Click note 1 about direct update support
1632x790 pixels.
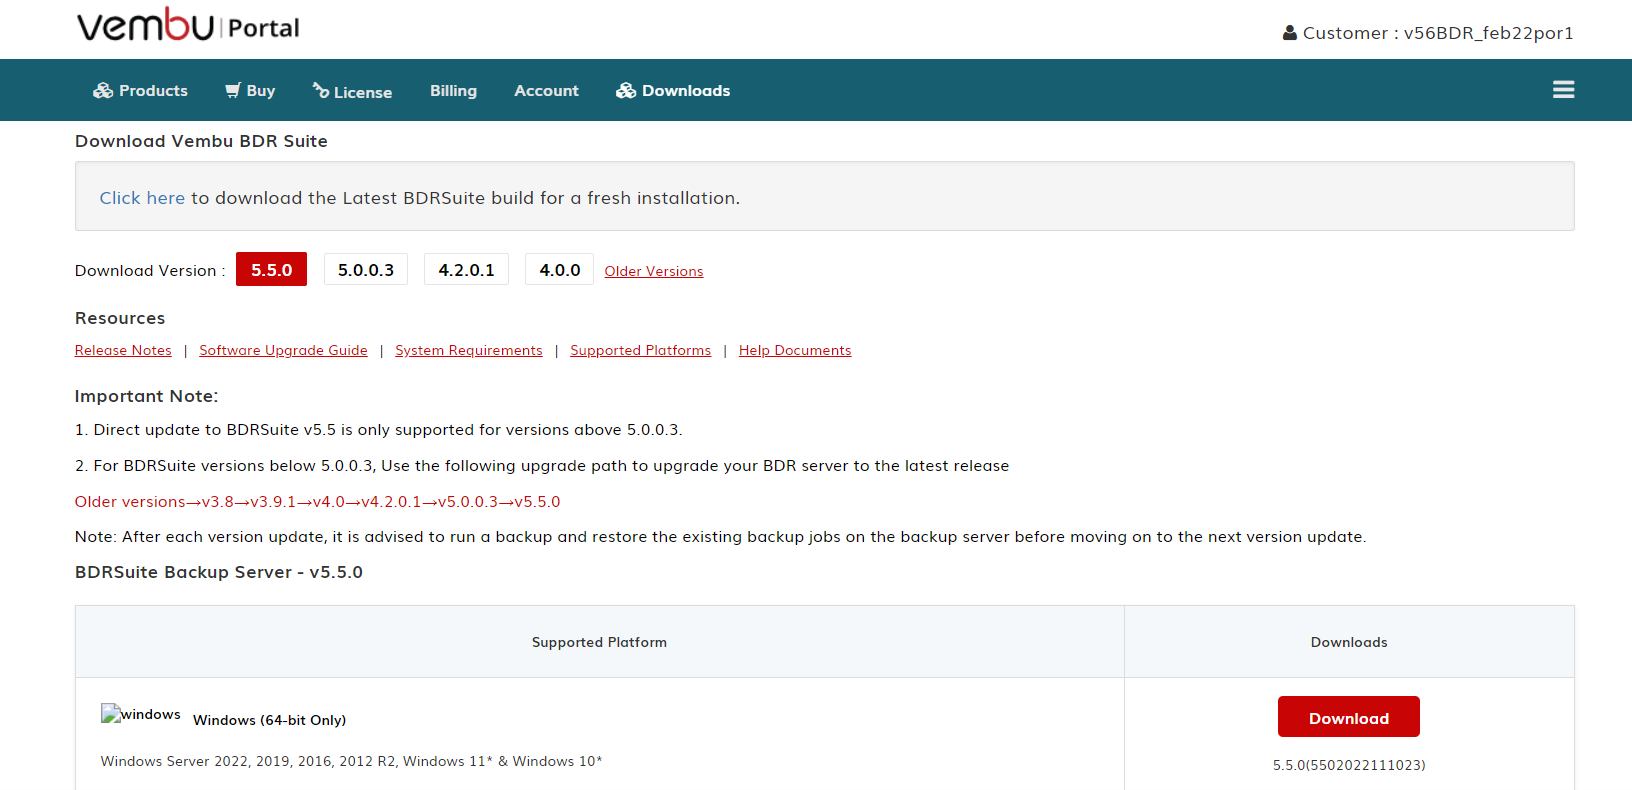(379, 430)
